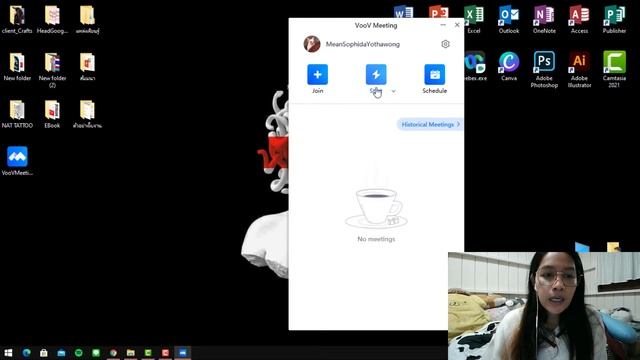Image resolution: width=640 pixels, height=360 pixels.
Task: Open the Windows Start menu
Action: point(8,353)
